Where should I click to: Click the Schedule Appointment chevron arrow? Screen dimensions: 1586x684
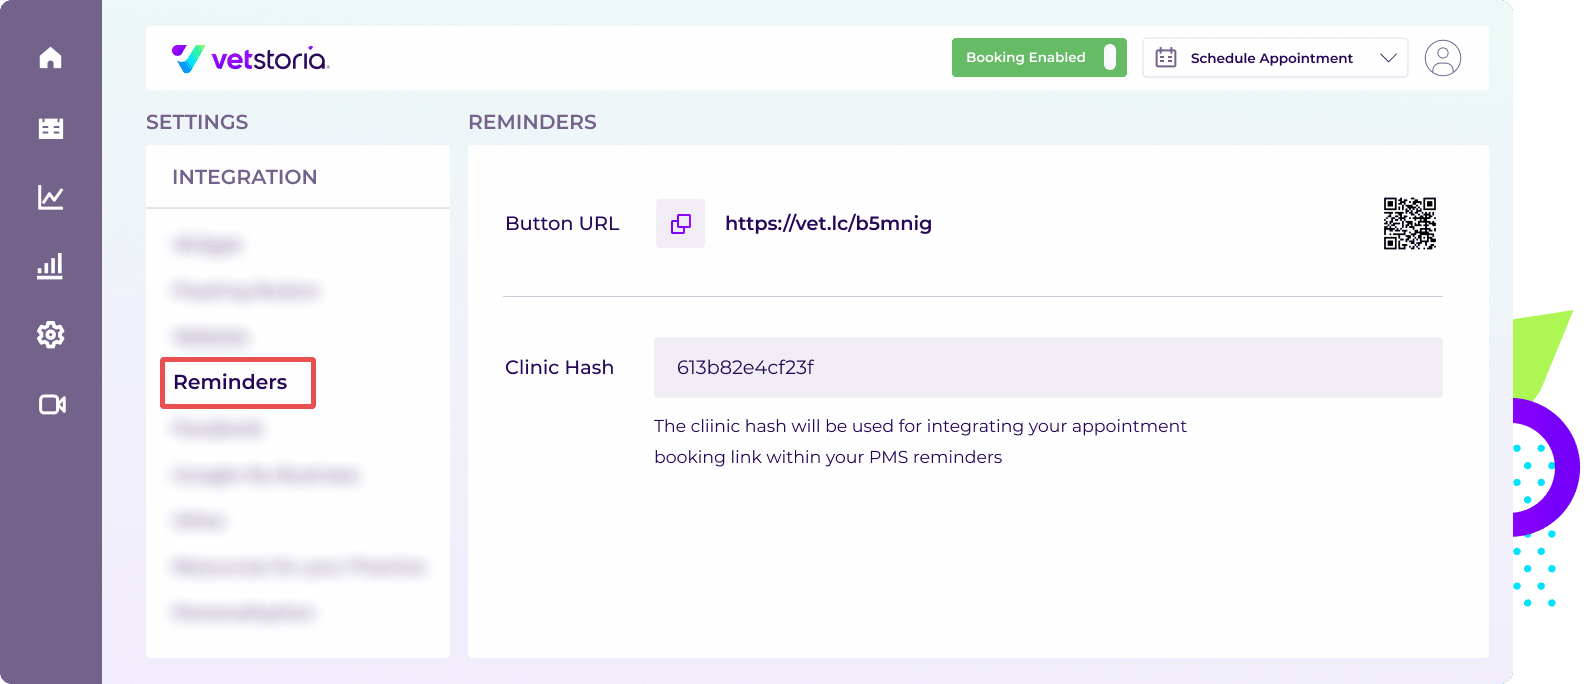click(1388, 58)
